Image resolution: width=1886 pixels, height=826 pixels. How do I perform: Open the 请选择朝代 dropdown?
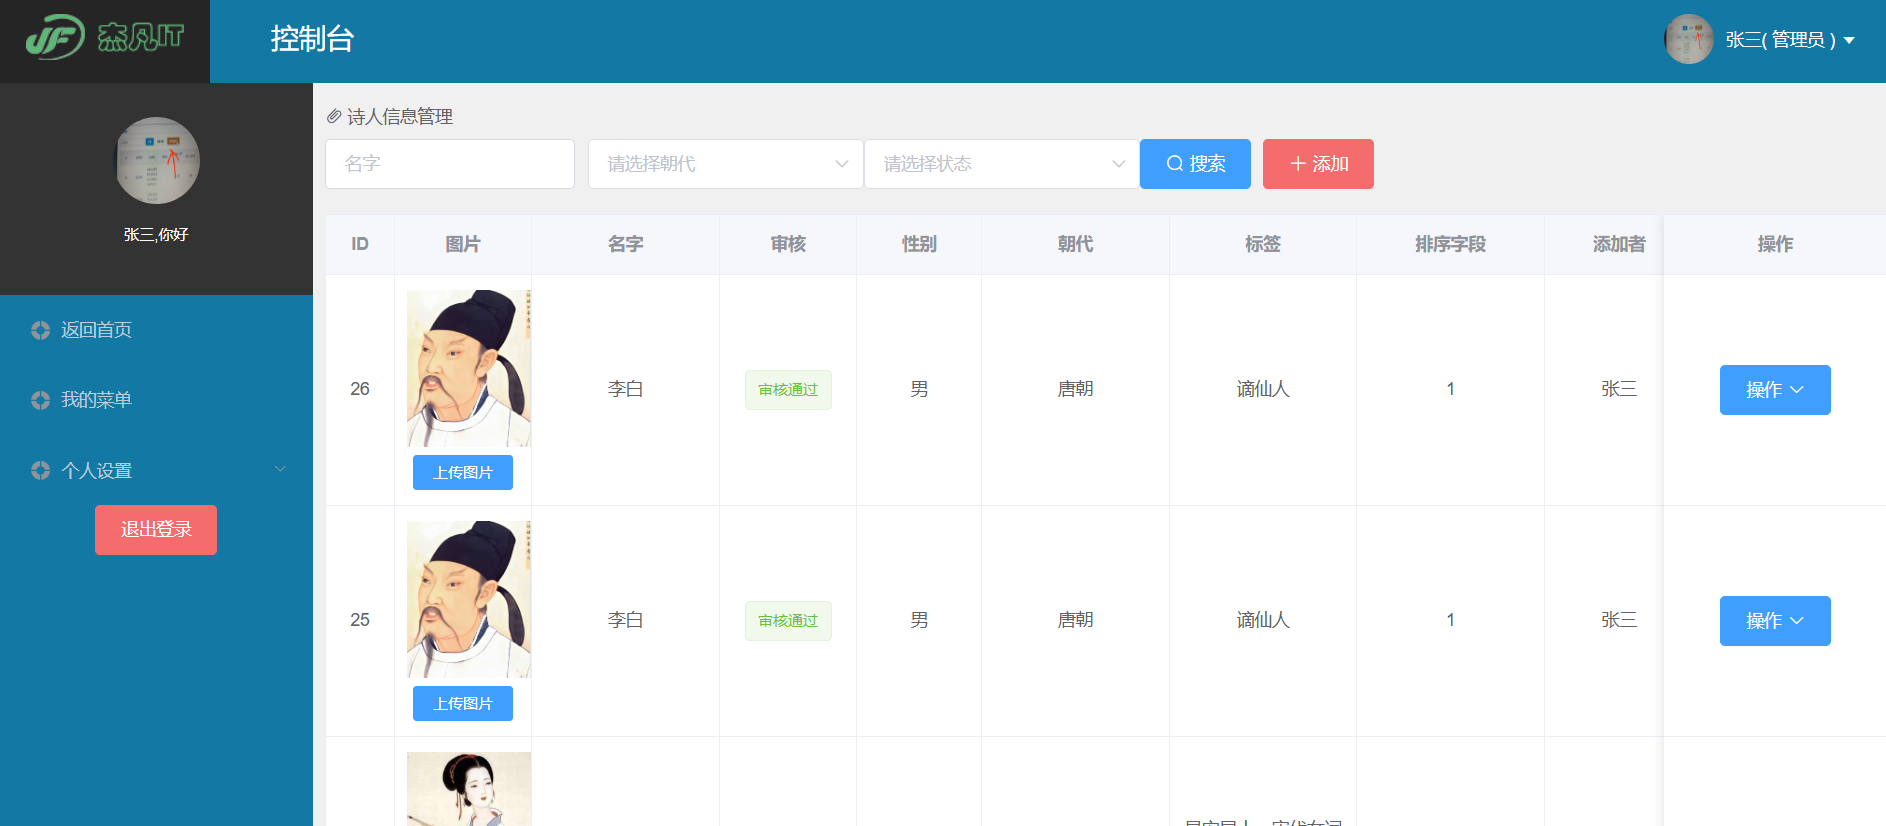click(x=725, y=164)
